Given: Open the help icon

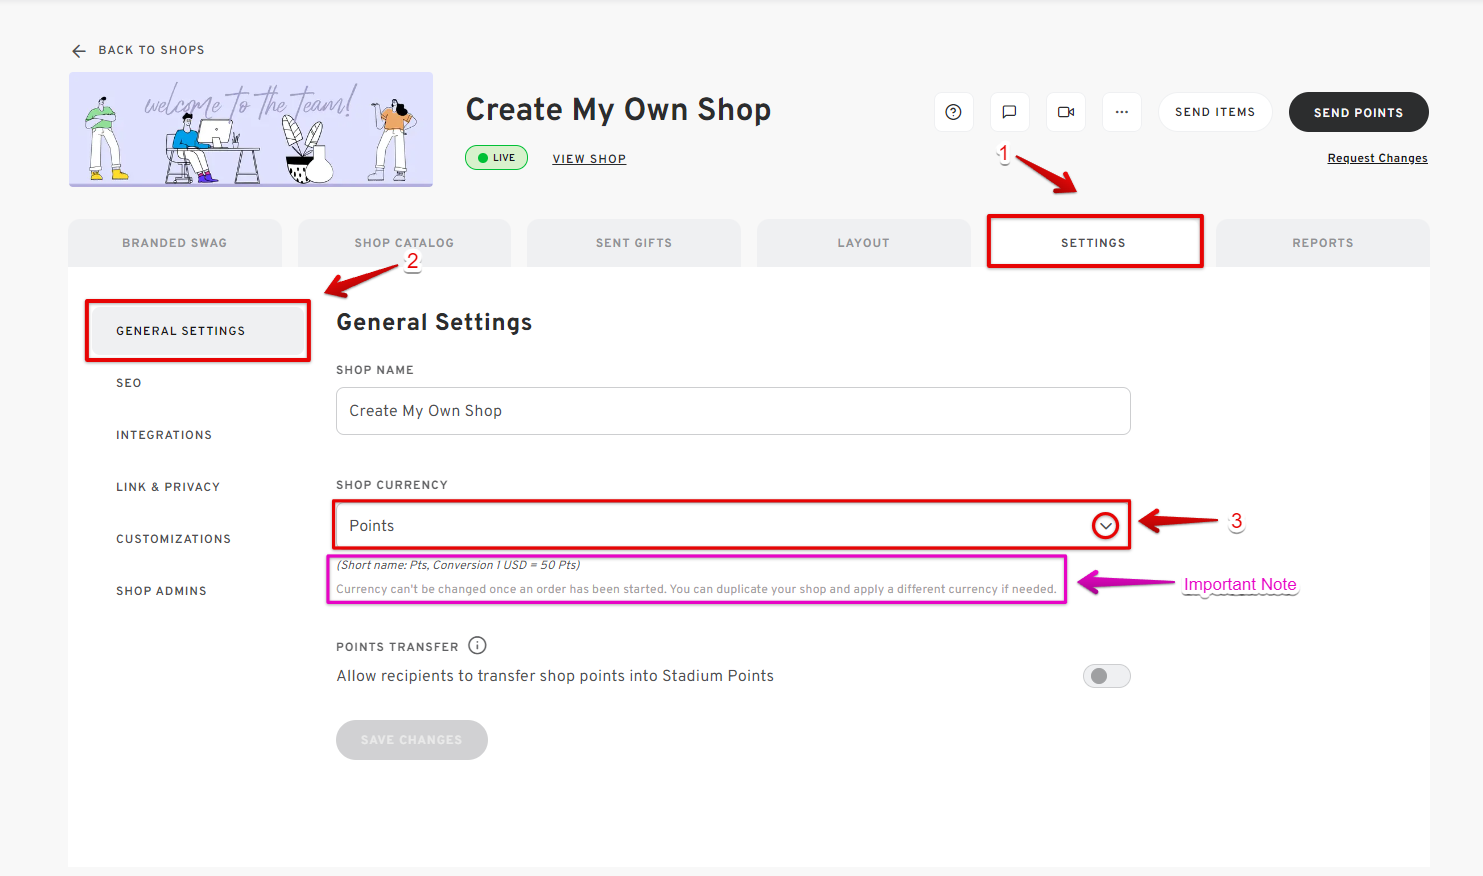Looking at the screenshot, I should pyautogui.click(x=953, y=112).
